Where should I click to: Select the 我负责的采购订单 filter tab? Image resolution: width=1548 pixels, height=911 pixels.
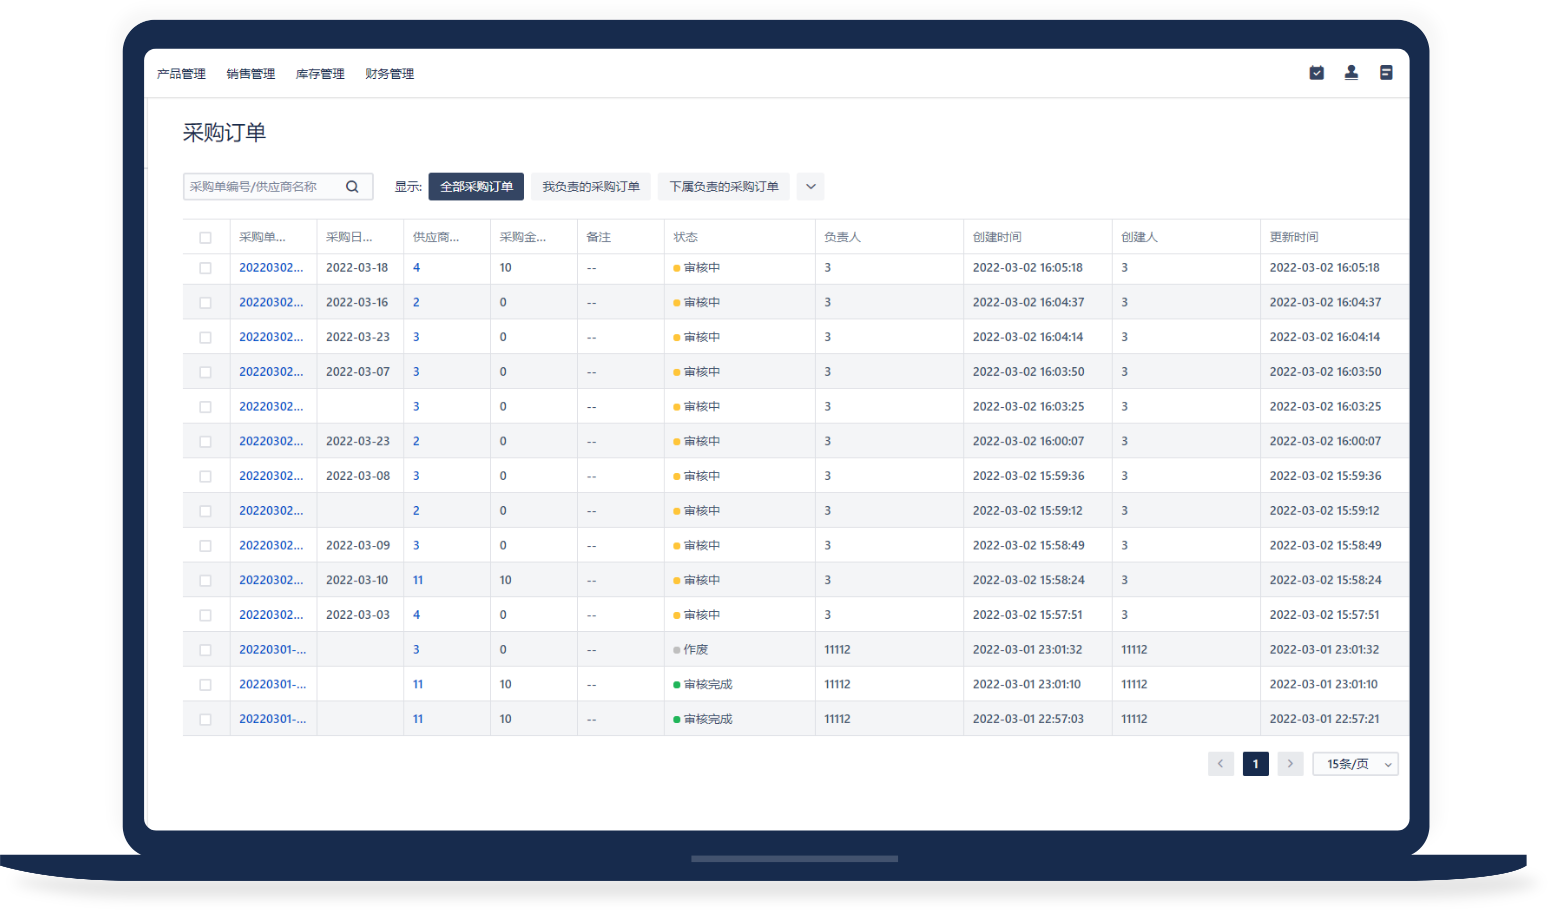click(590, 187)
